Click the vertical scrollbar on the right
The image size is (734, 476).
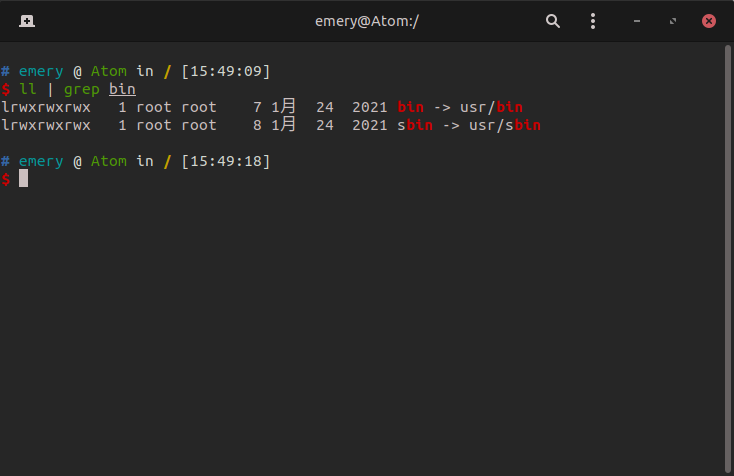coord(728,250)
